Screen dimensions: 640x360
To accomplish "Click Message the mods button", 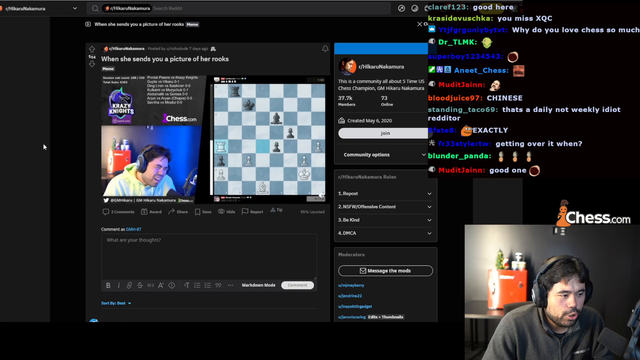I will tap(385, 271).
